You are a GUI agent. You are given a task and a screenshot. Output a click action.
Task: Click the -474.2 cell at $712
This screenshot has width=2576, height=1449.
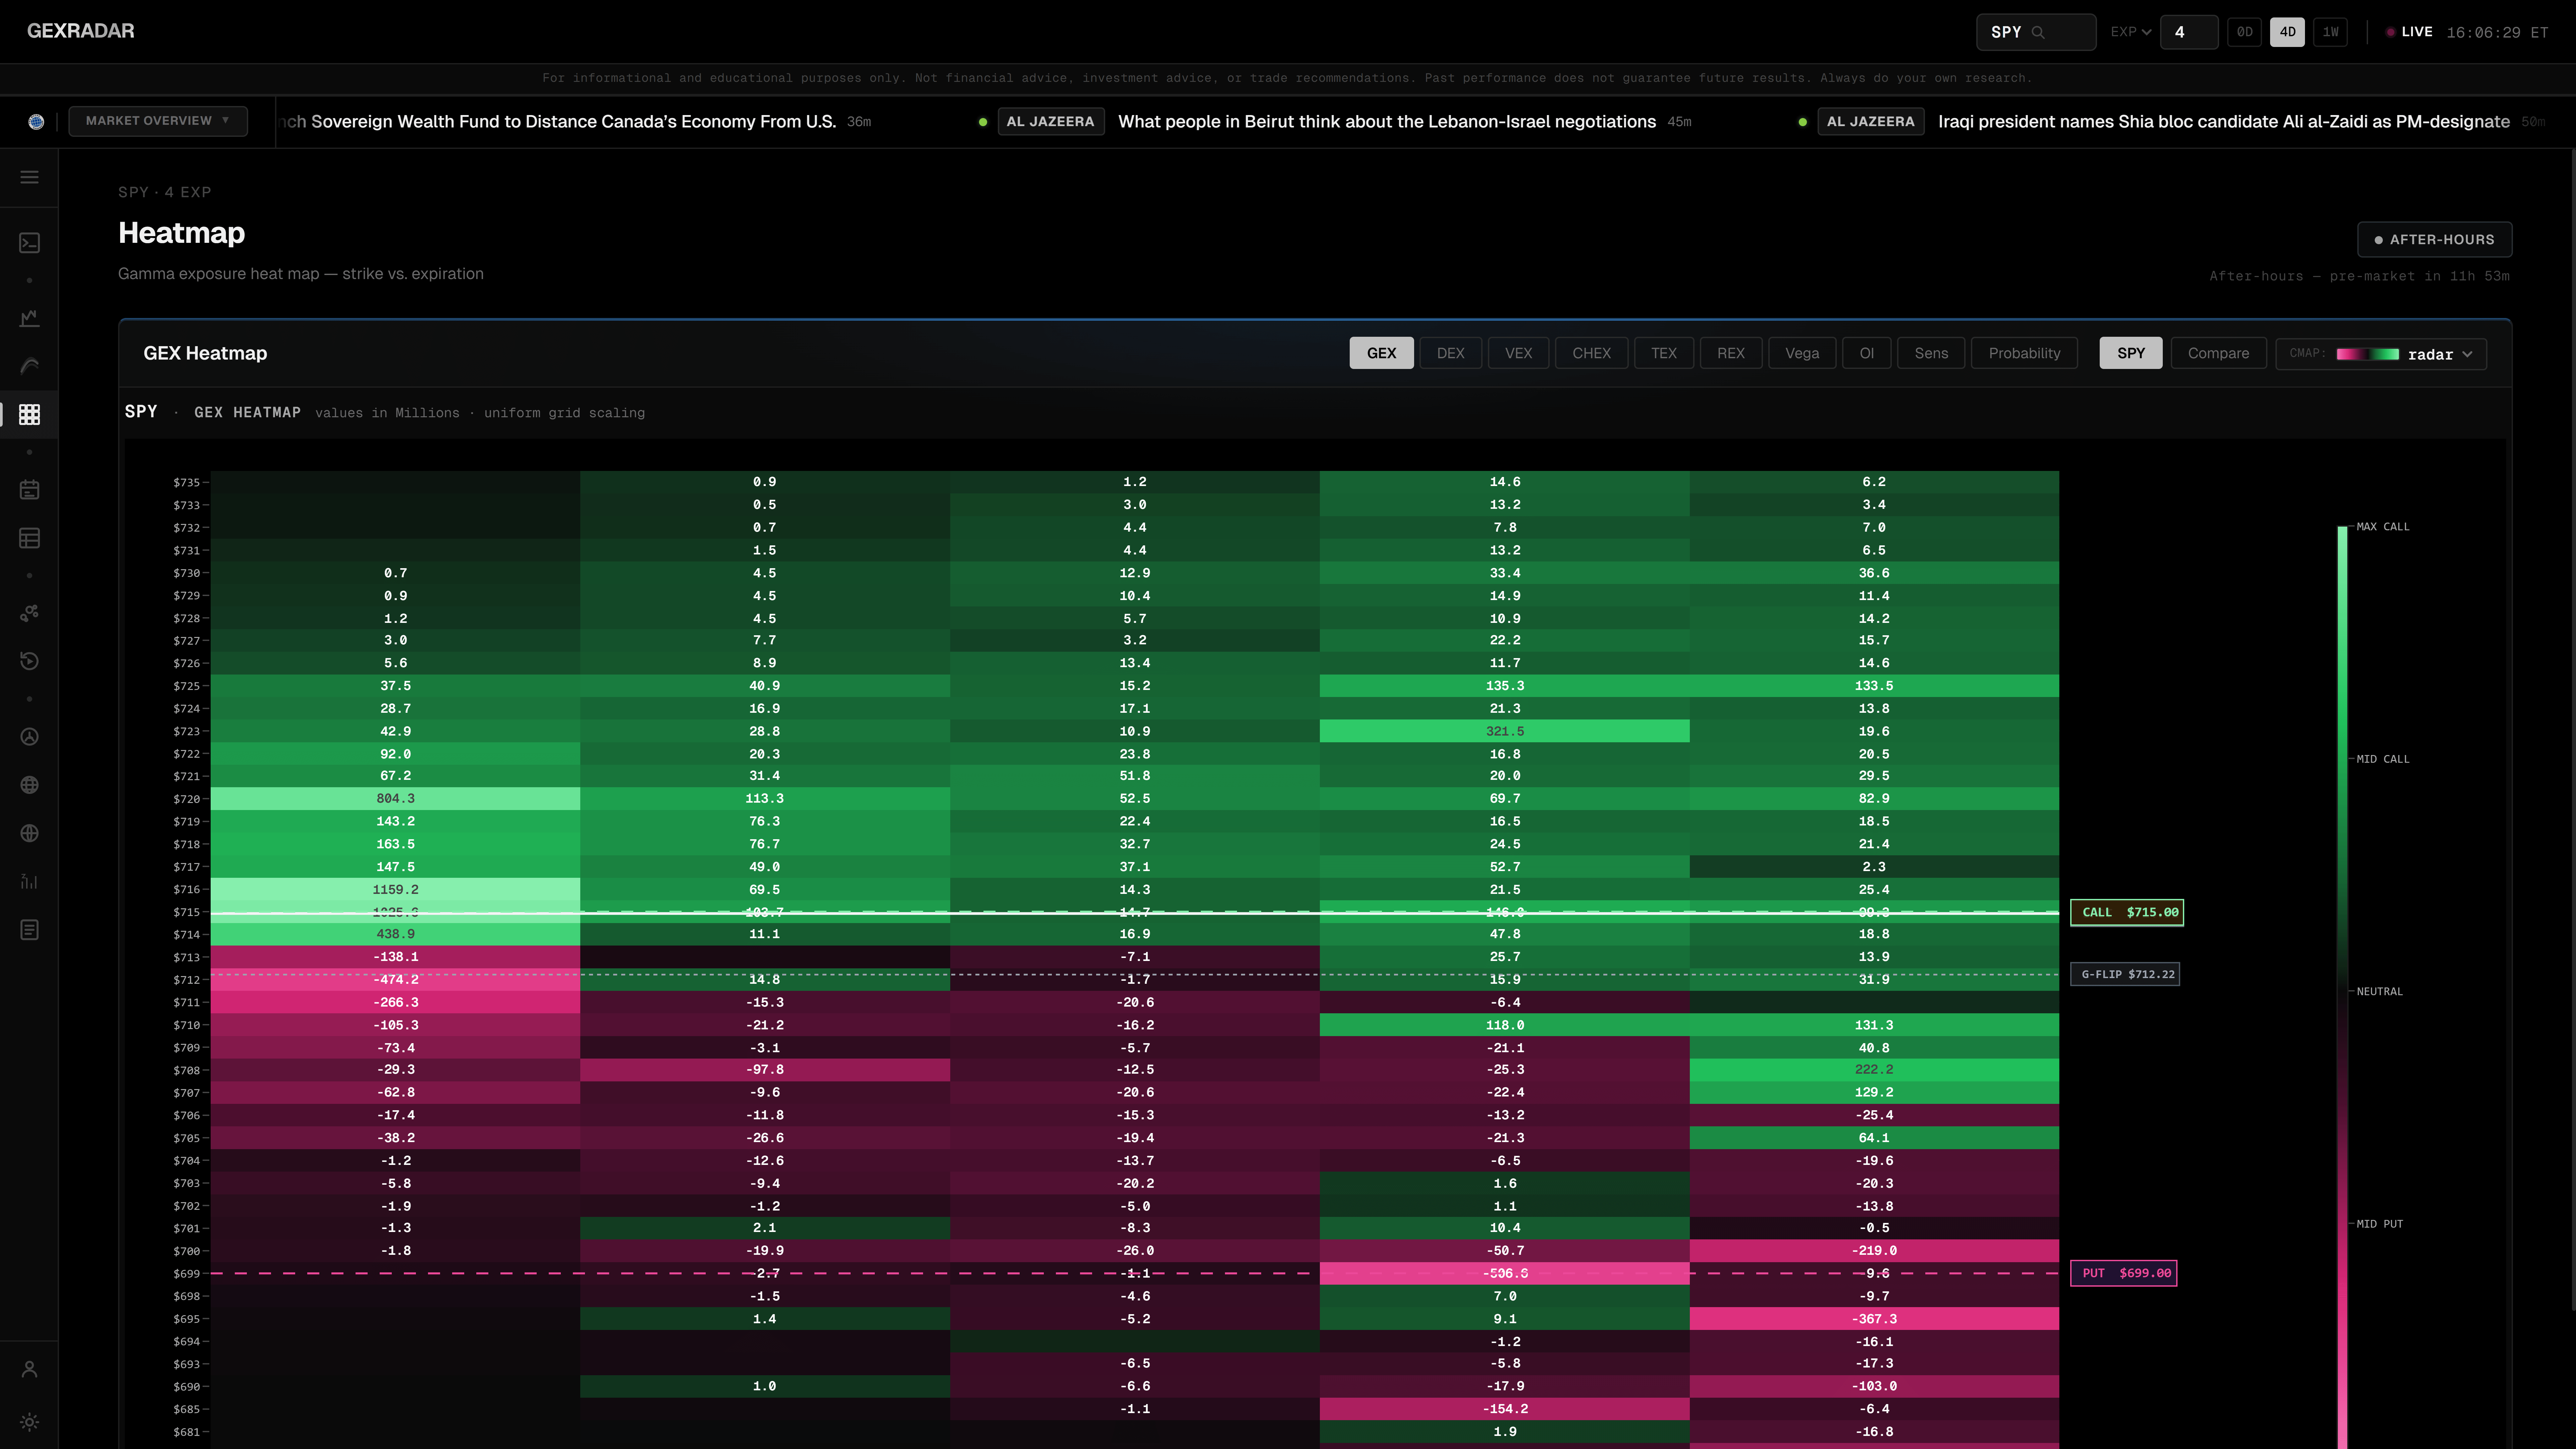(x=395, y=980)
